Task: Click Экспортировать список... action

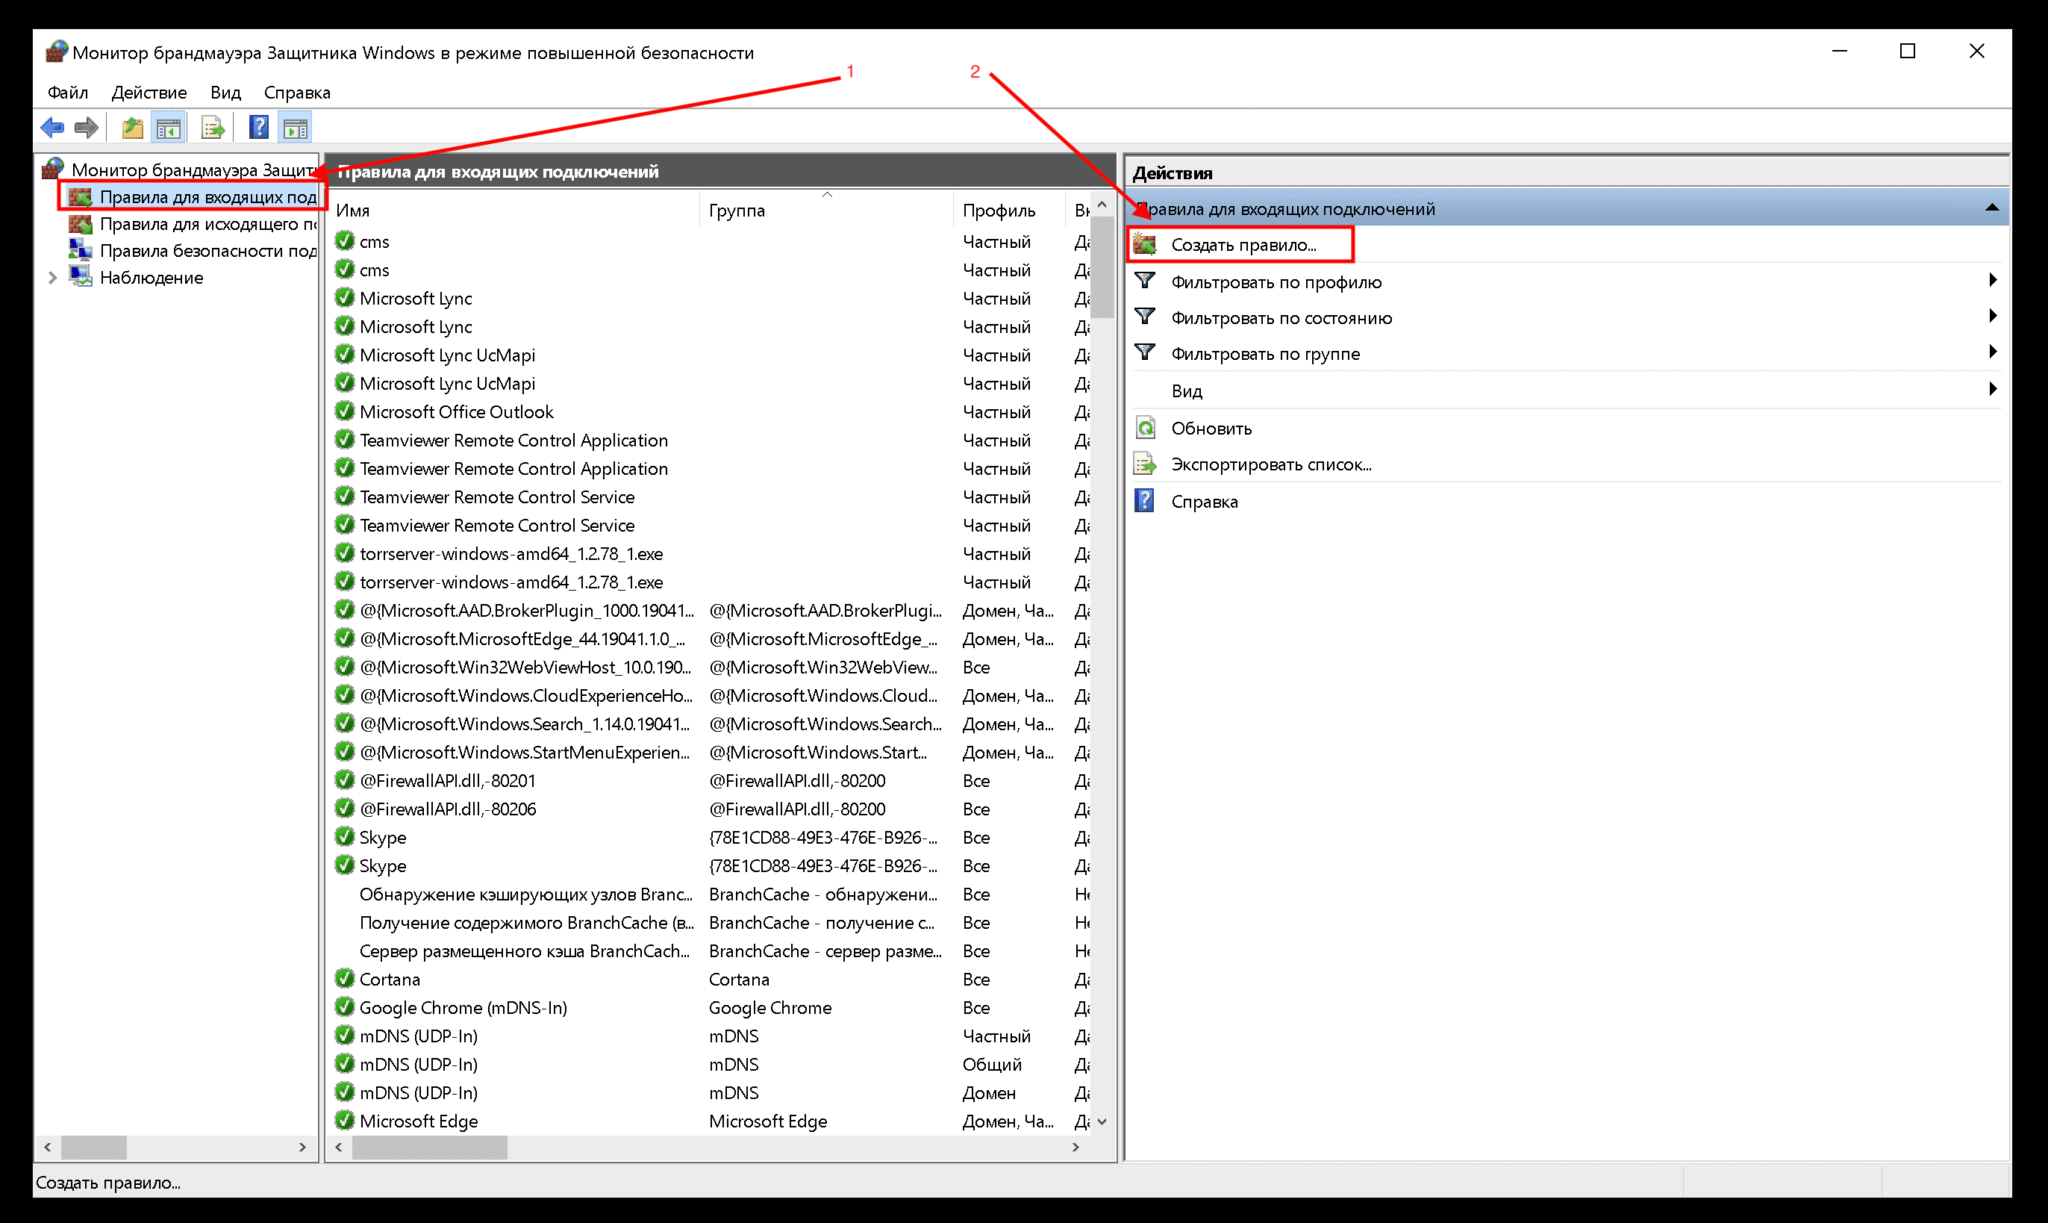Action: point(1271,465)
